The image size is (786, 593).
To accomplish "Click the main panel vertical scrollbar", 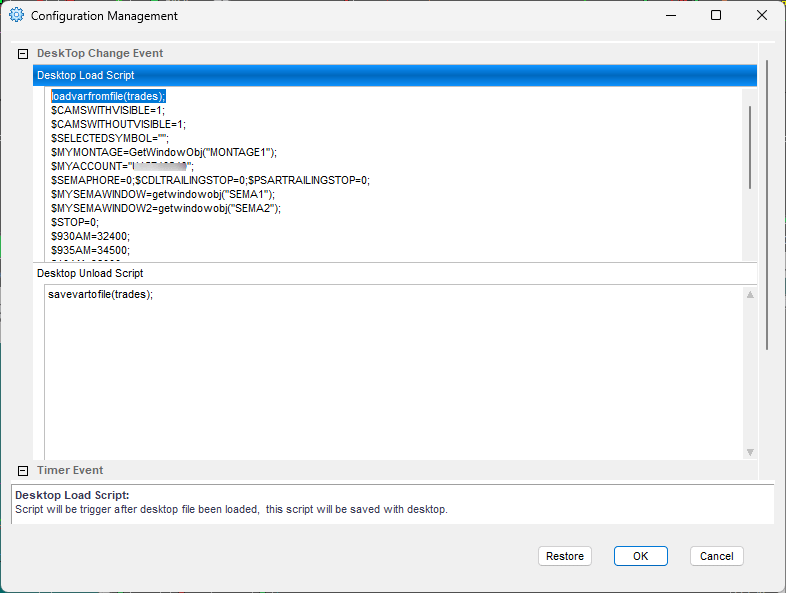I will [767, 205].
